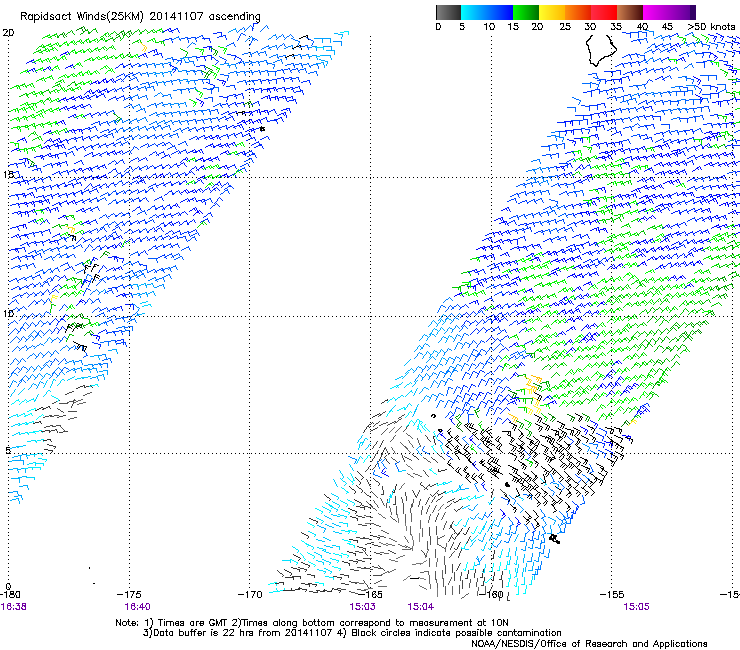This screenshot has width=740, height=650.
Task: Click the purple time stamp '15:05'
Action: click(x=636, y=607)
